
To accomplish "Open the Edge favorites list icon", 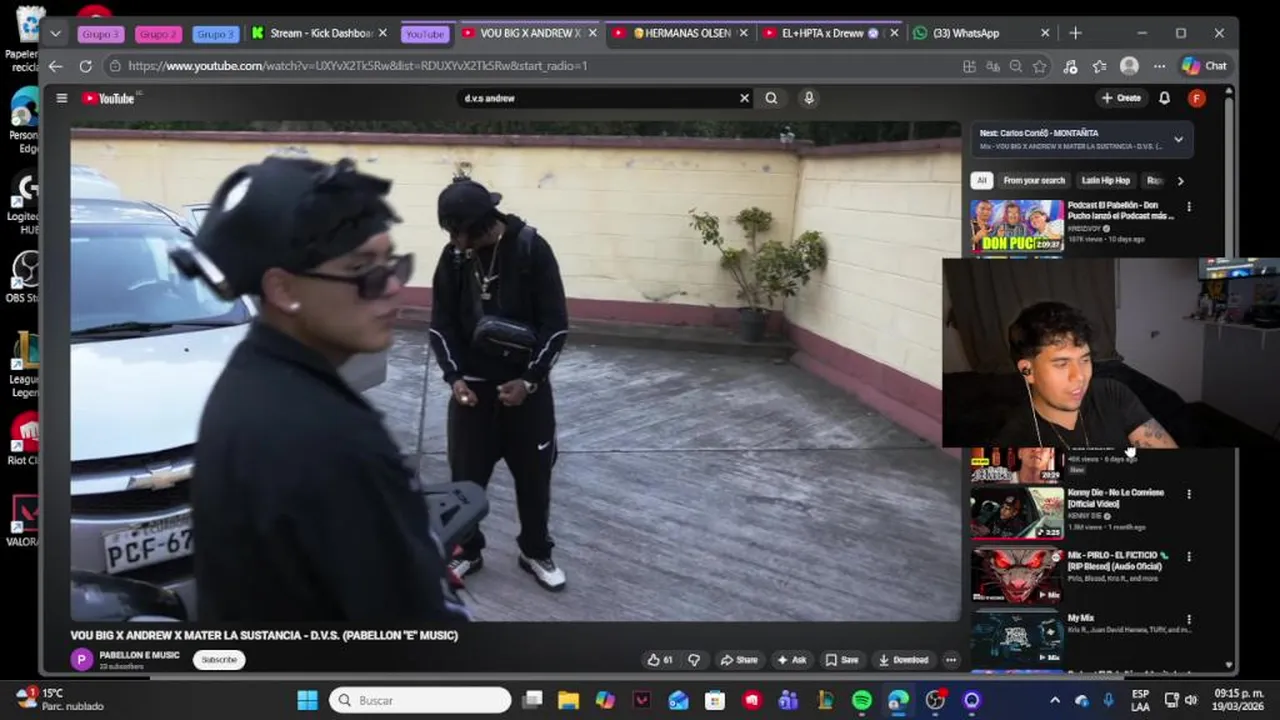I will [x=1100, y=66].
